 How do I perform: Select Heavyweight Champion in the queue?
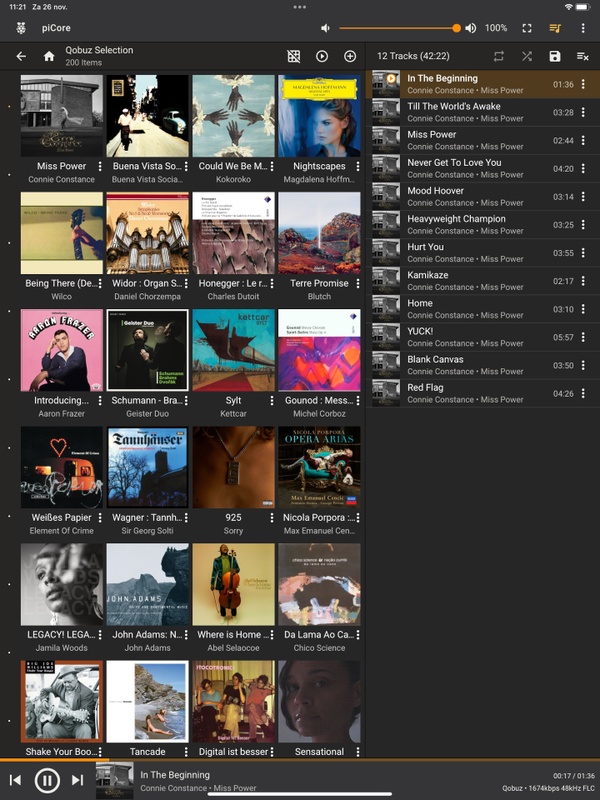[x=483, y=224]
